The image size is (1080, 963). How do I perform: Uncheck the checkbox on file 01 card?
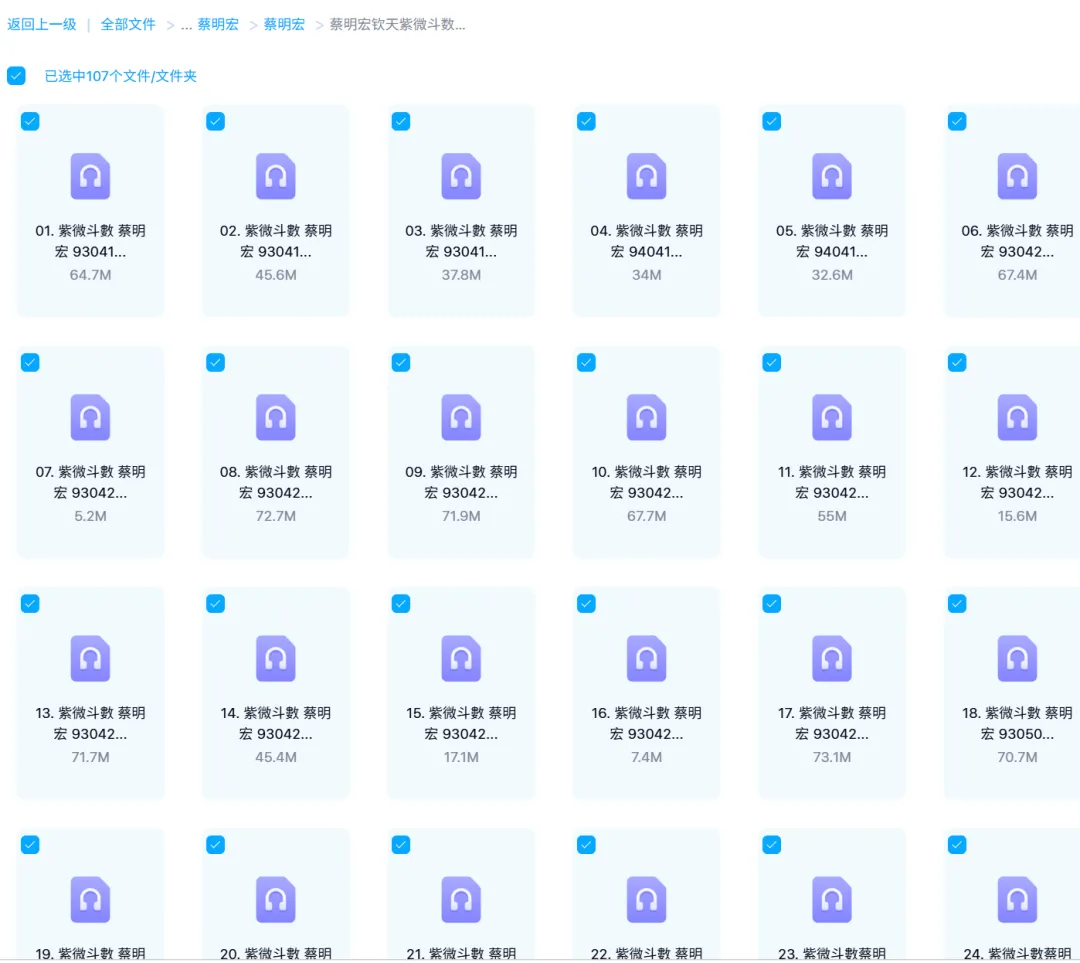(30, 121)
